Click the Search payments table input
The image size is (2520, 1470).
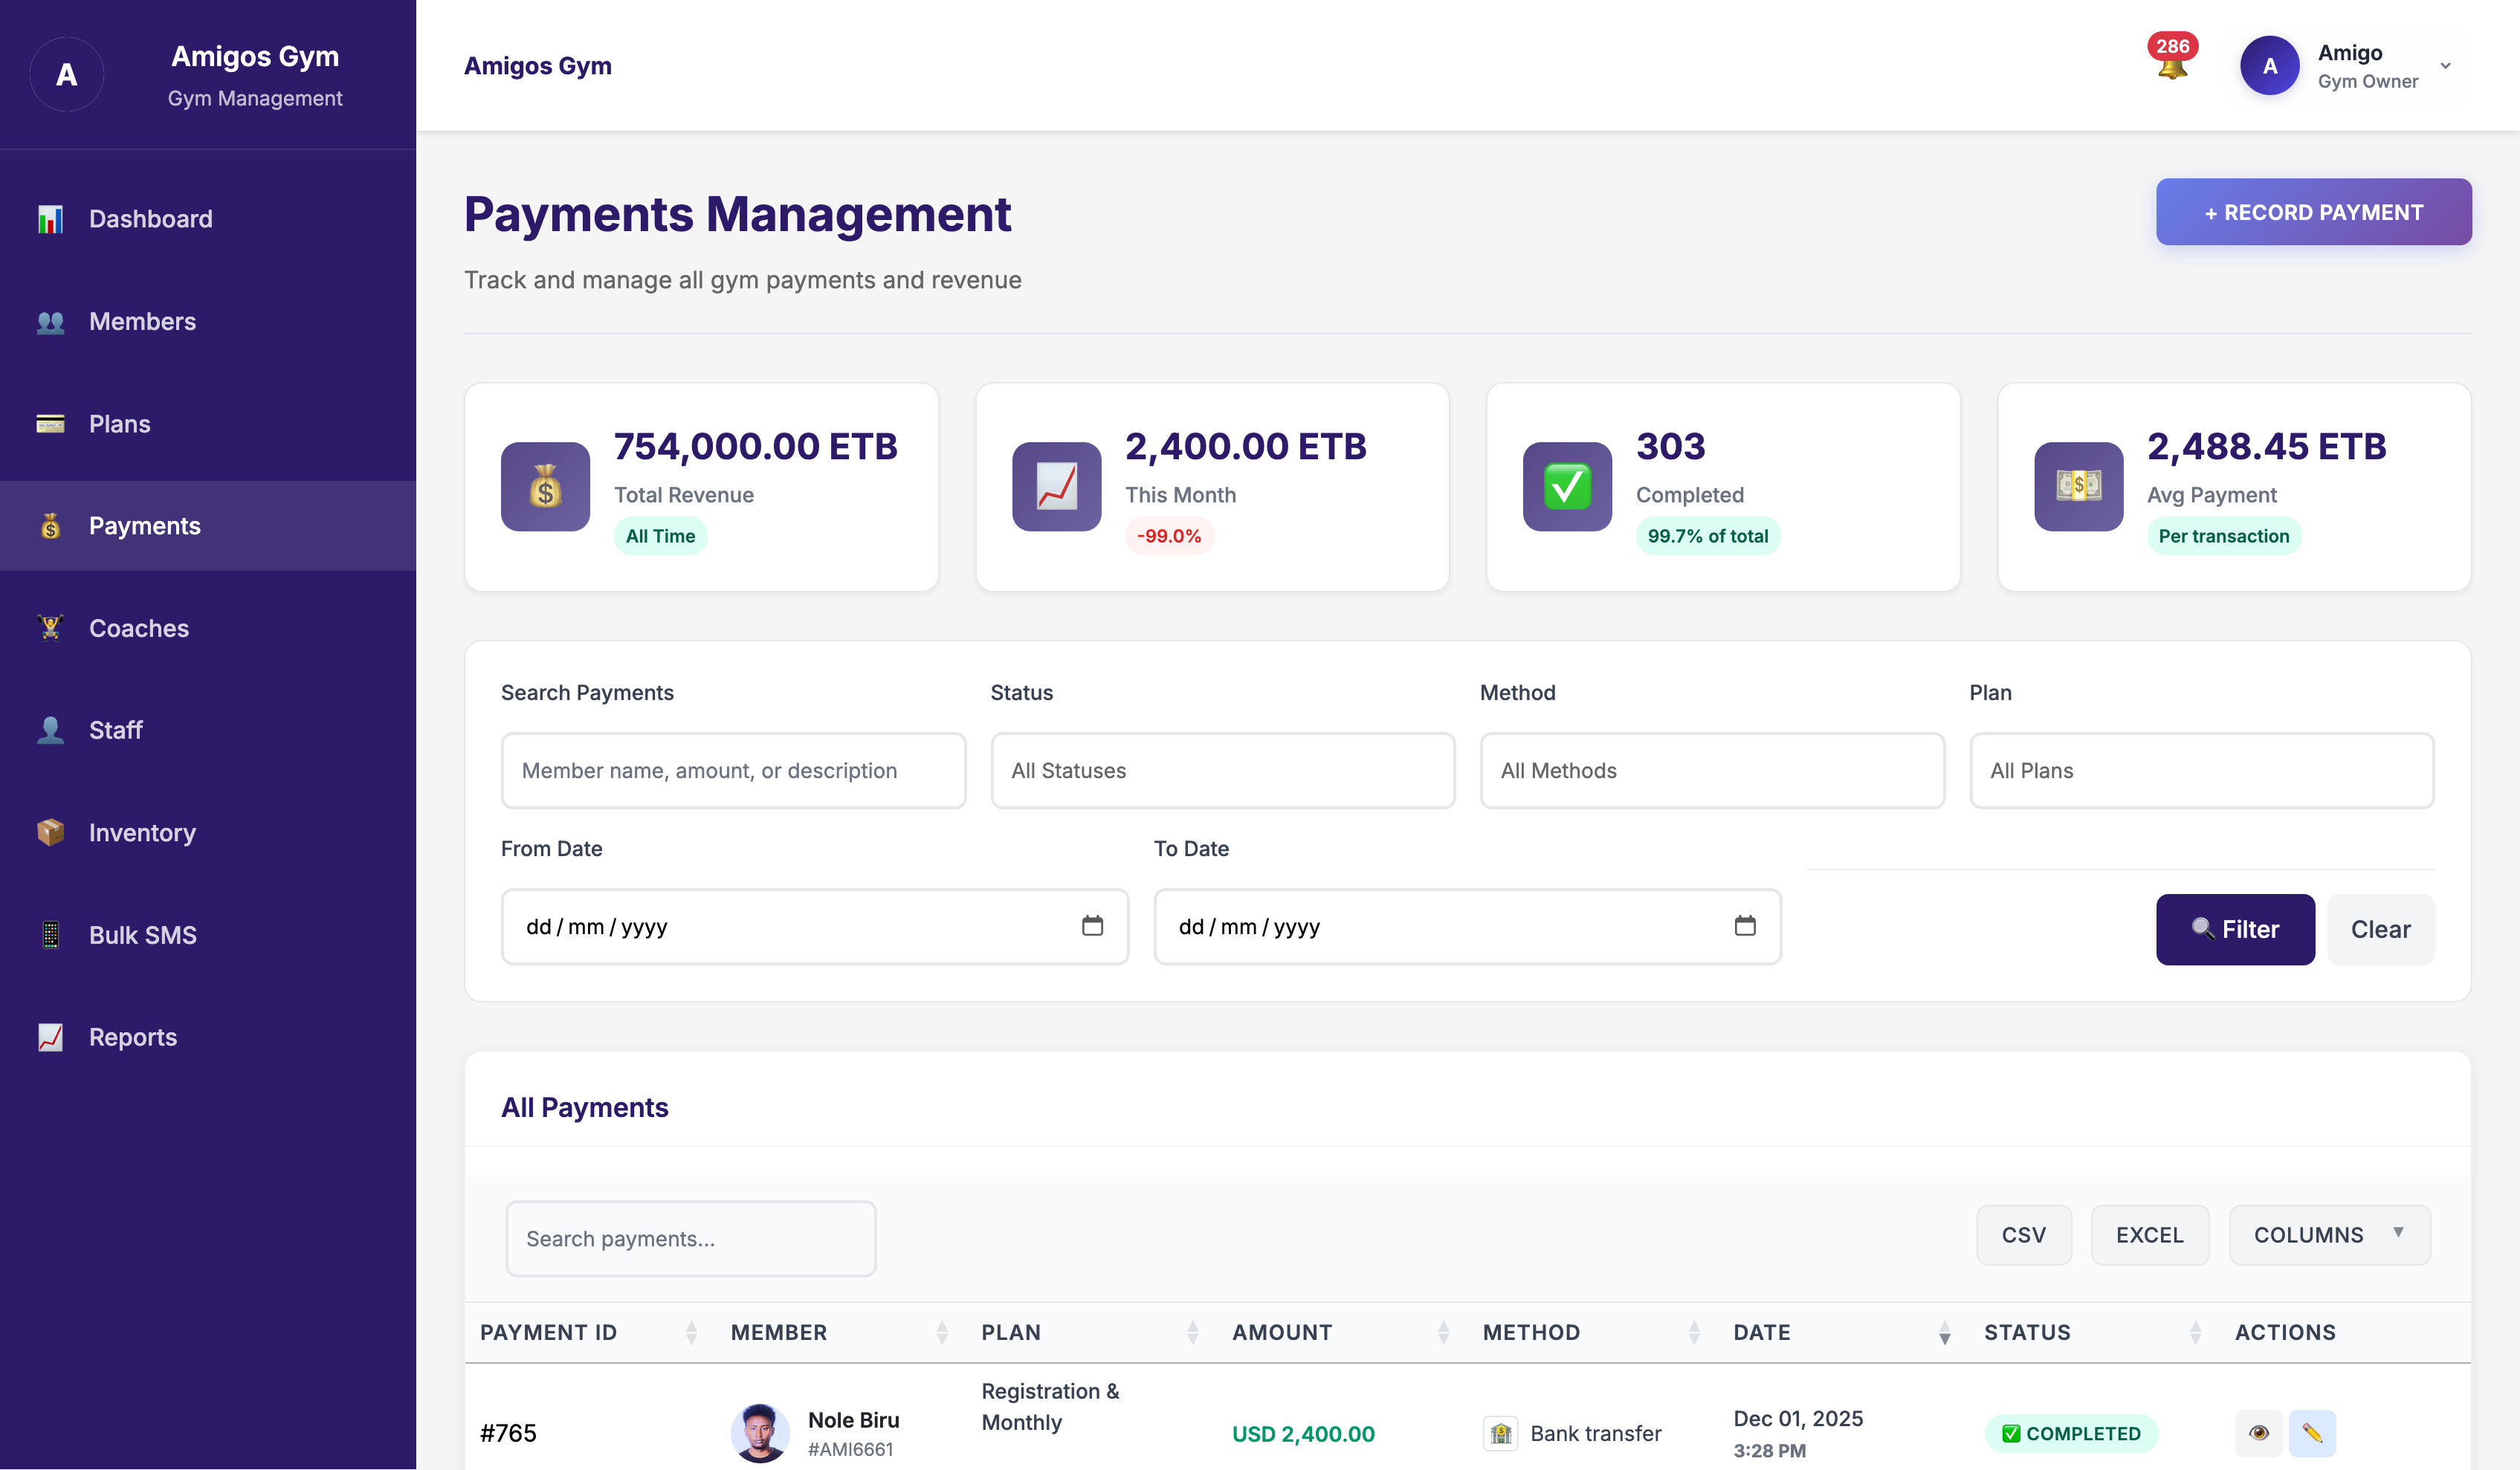[690, 1238]
